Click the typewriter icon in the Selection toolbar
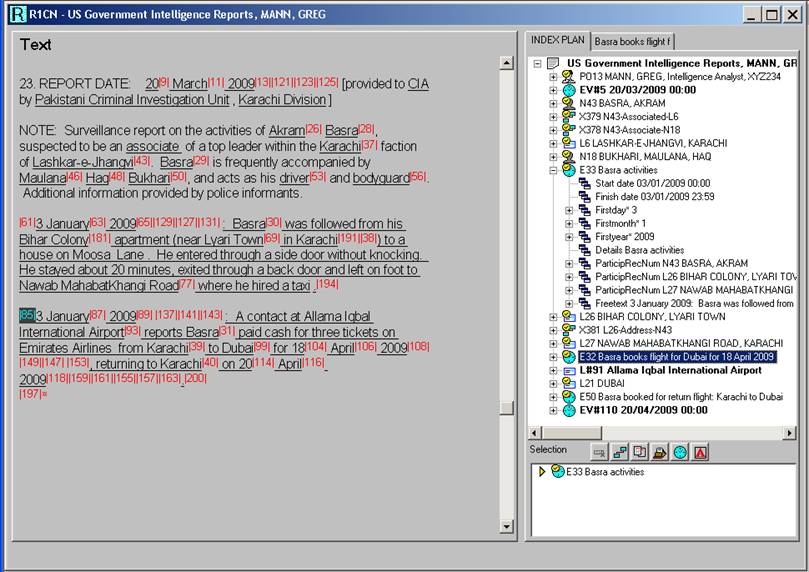The image size is (809, 572). [x=660, y=452]
